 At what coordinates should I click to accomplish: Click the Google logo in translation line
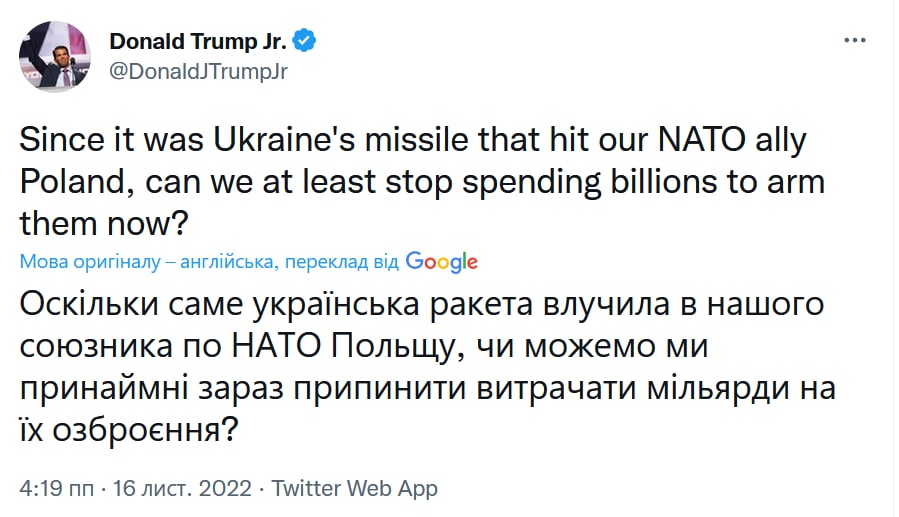(x=442, y=262)
